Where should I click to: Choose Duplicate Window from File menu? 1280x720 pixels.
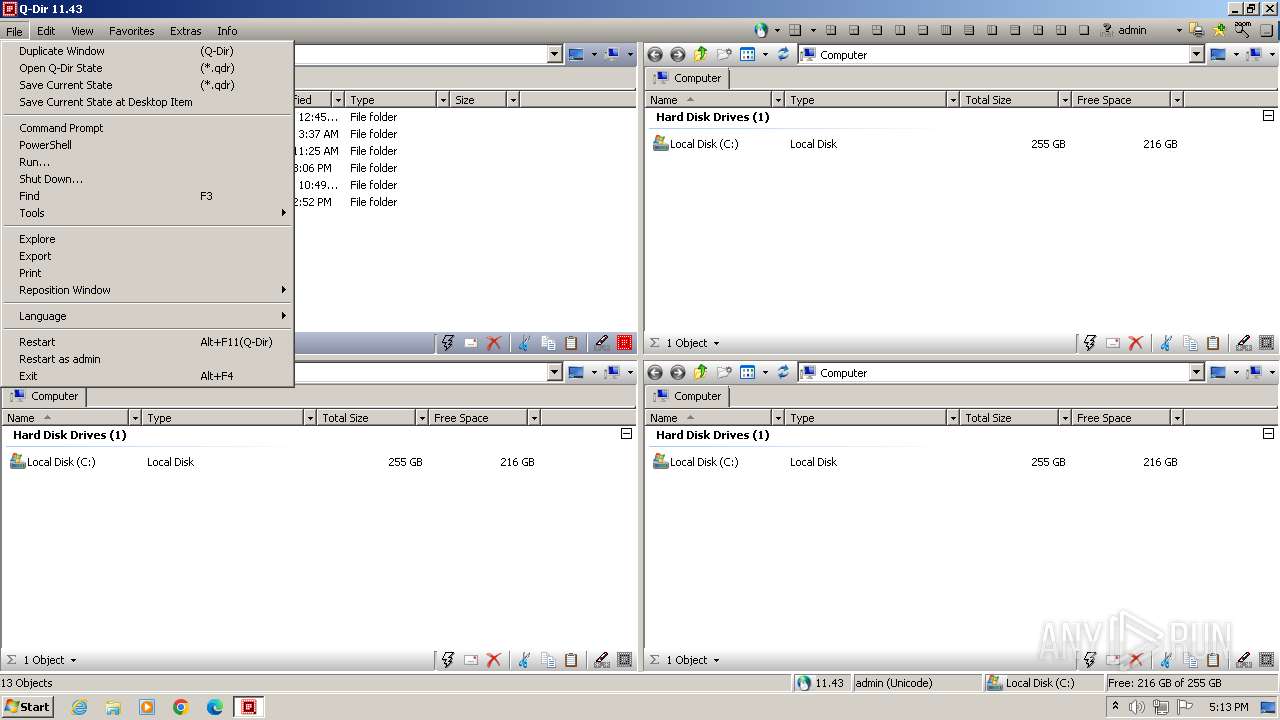coord(147,51)
